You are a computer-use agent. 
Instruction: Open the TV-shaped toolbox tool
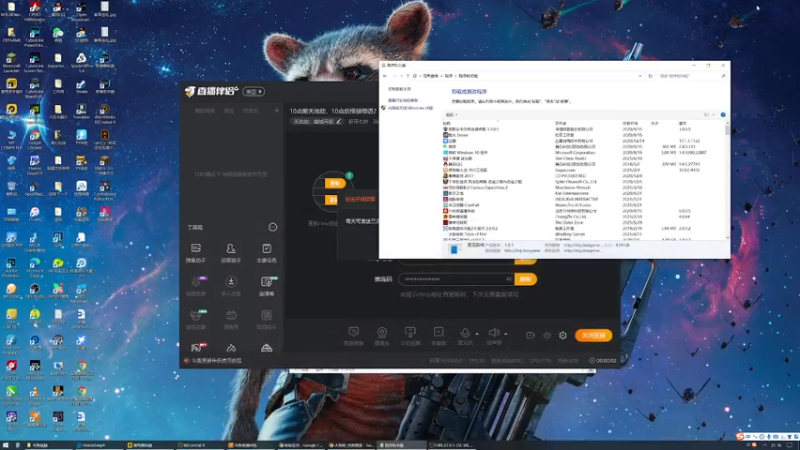[231, 319]
